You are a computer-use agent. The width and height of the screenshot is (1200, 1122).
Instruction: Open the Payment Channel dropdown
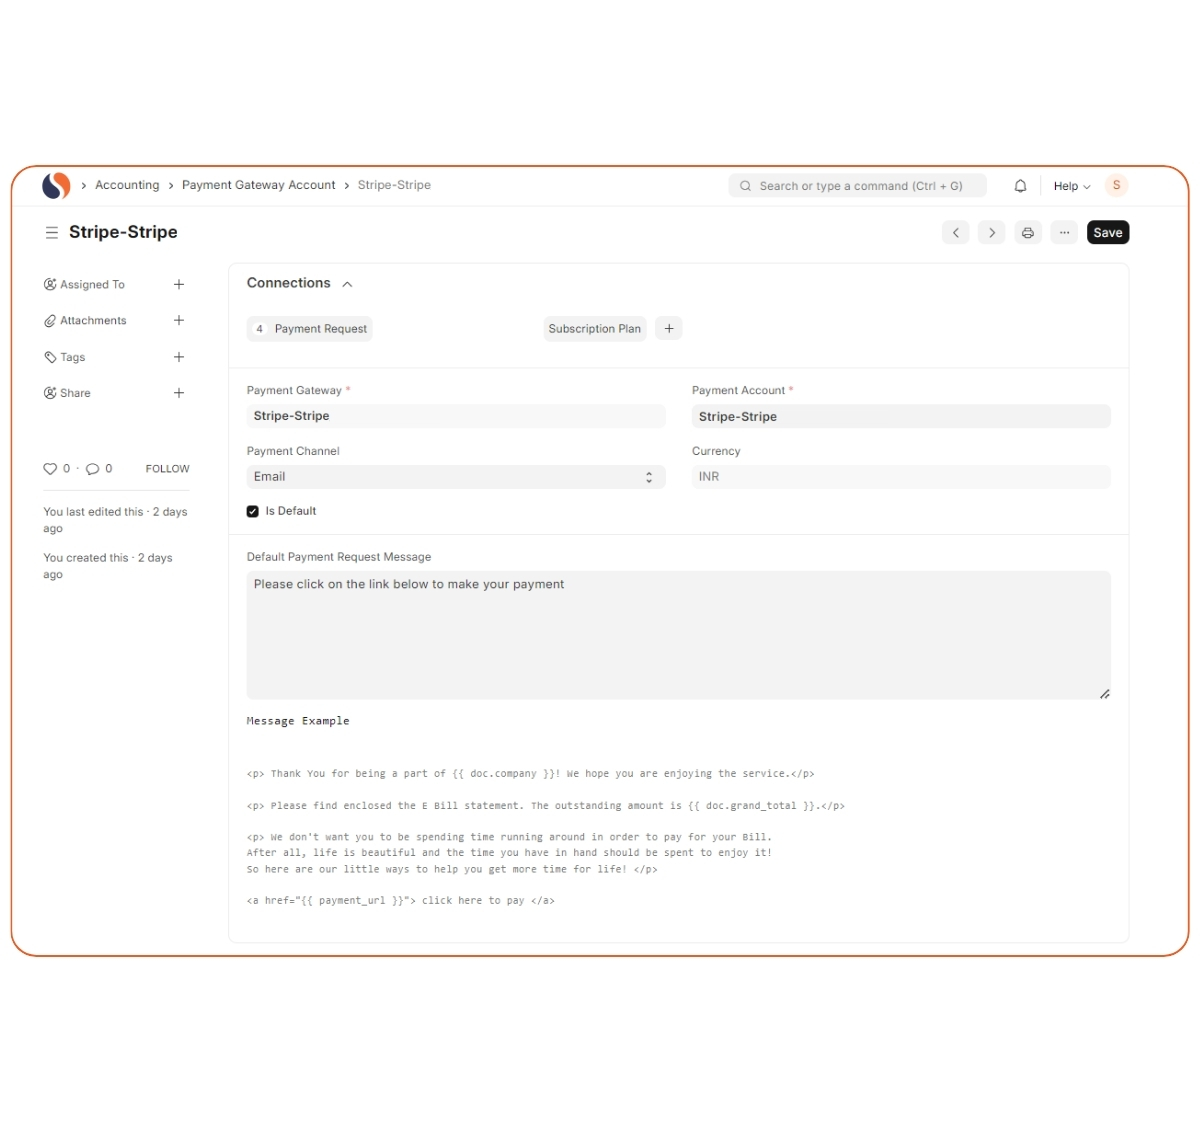(x=455, y=477)
